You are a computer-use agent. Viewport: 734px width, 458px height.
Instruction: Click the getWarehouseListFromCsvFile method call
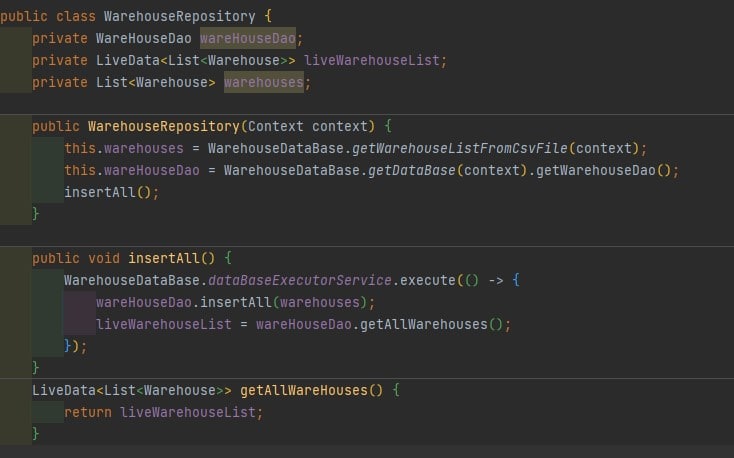[x=460, y=148]
